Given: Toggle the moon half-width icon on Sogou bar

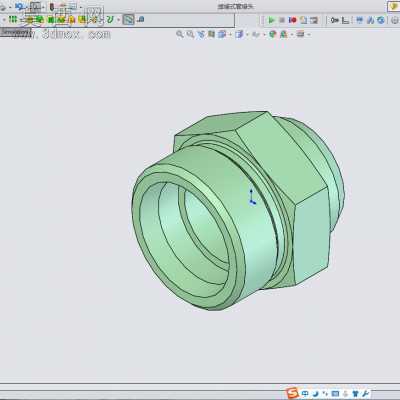Looking at the screenshot, I should click(315, 393).
